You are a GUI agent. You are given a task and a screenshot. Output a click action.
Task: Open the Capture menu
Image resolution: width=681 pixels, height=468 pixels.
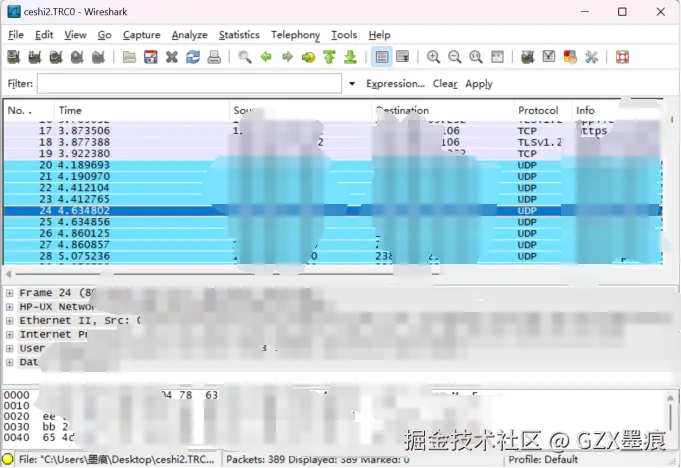(x=142, y=35)
